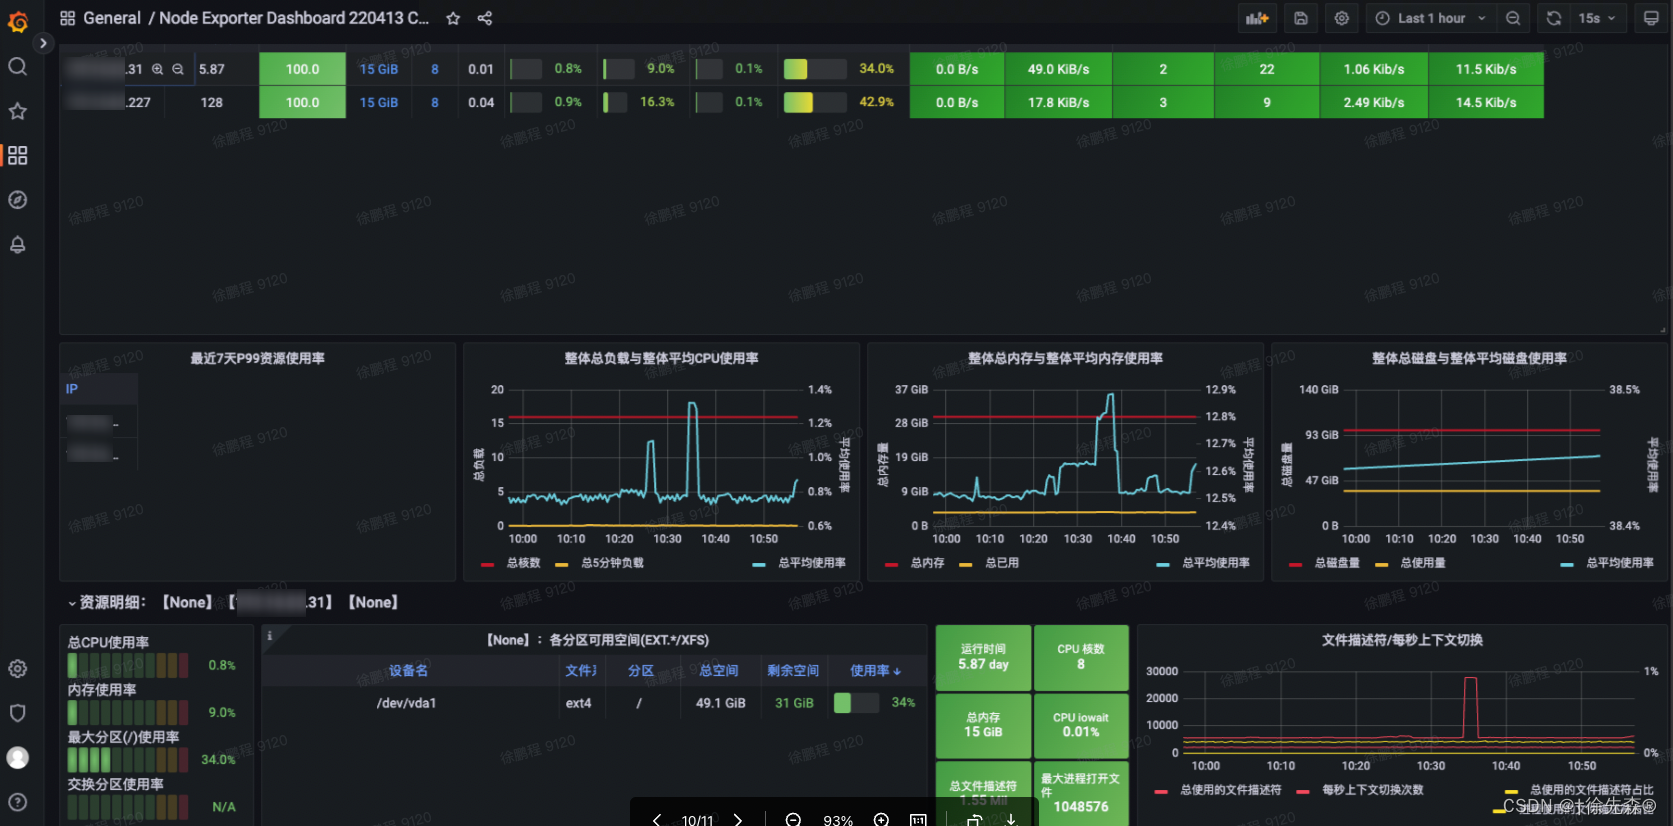Reset image to 1:1 size
The image size is (1673, 826).
pos(918,820)
